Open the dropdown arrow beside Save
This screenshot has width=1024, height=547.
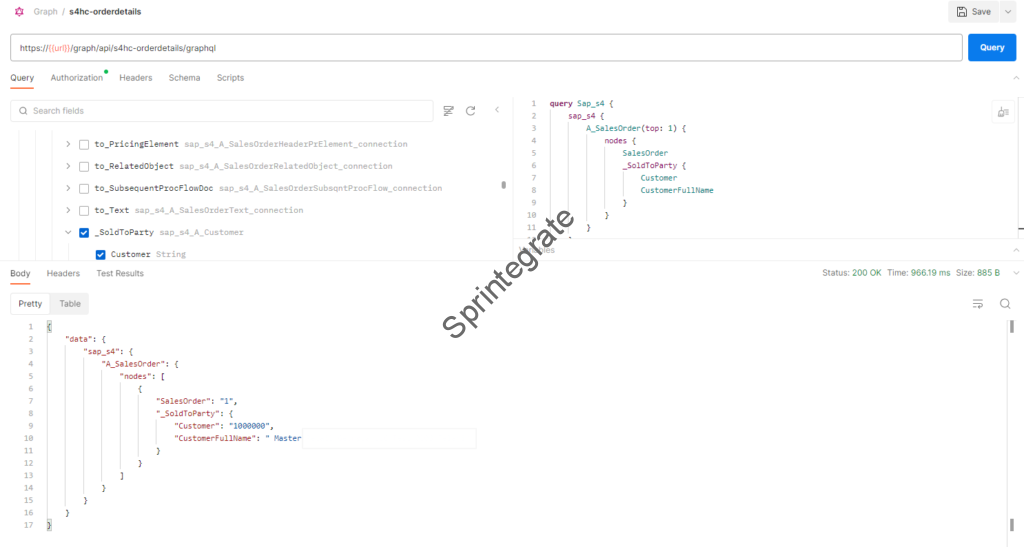click(1007, 11)
